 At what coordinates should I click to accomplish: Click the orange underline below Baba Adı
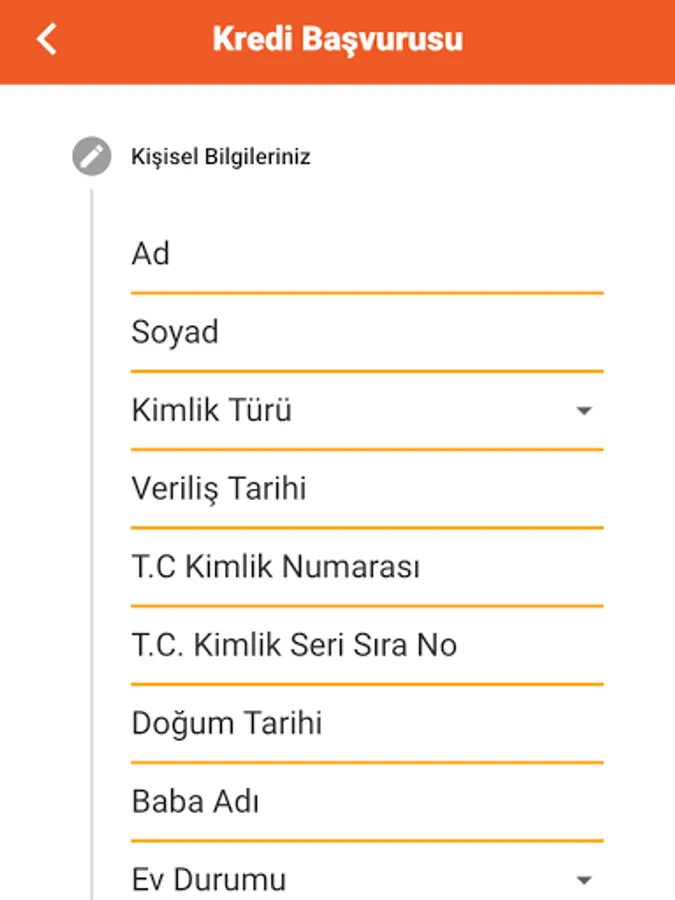(366, 840)
